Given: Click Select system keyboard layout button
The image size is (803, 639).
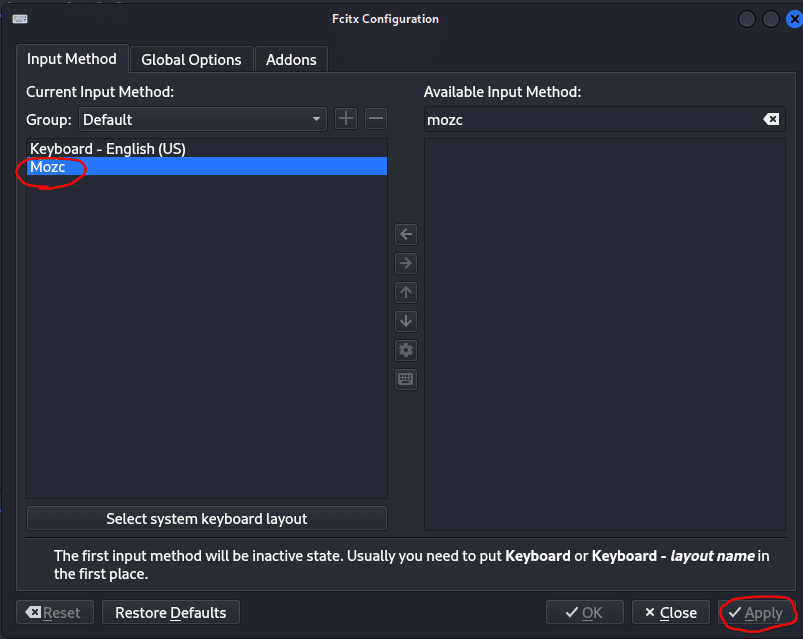Looking at the screenshot, I should (206, 519).
